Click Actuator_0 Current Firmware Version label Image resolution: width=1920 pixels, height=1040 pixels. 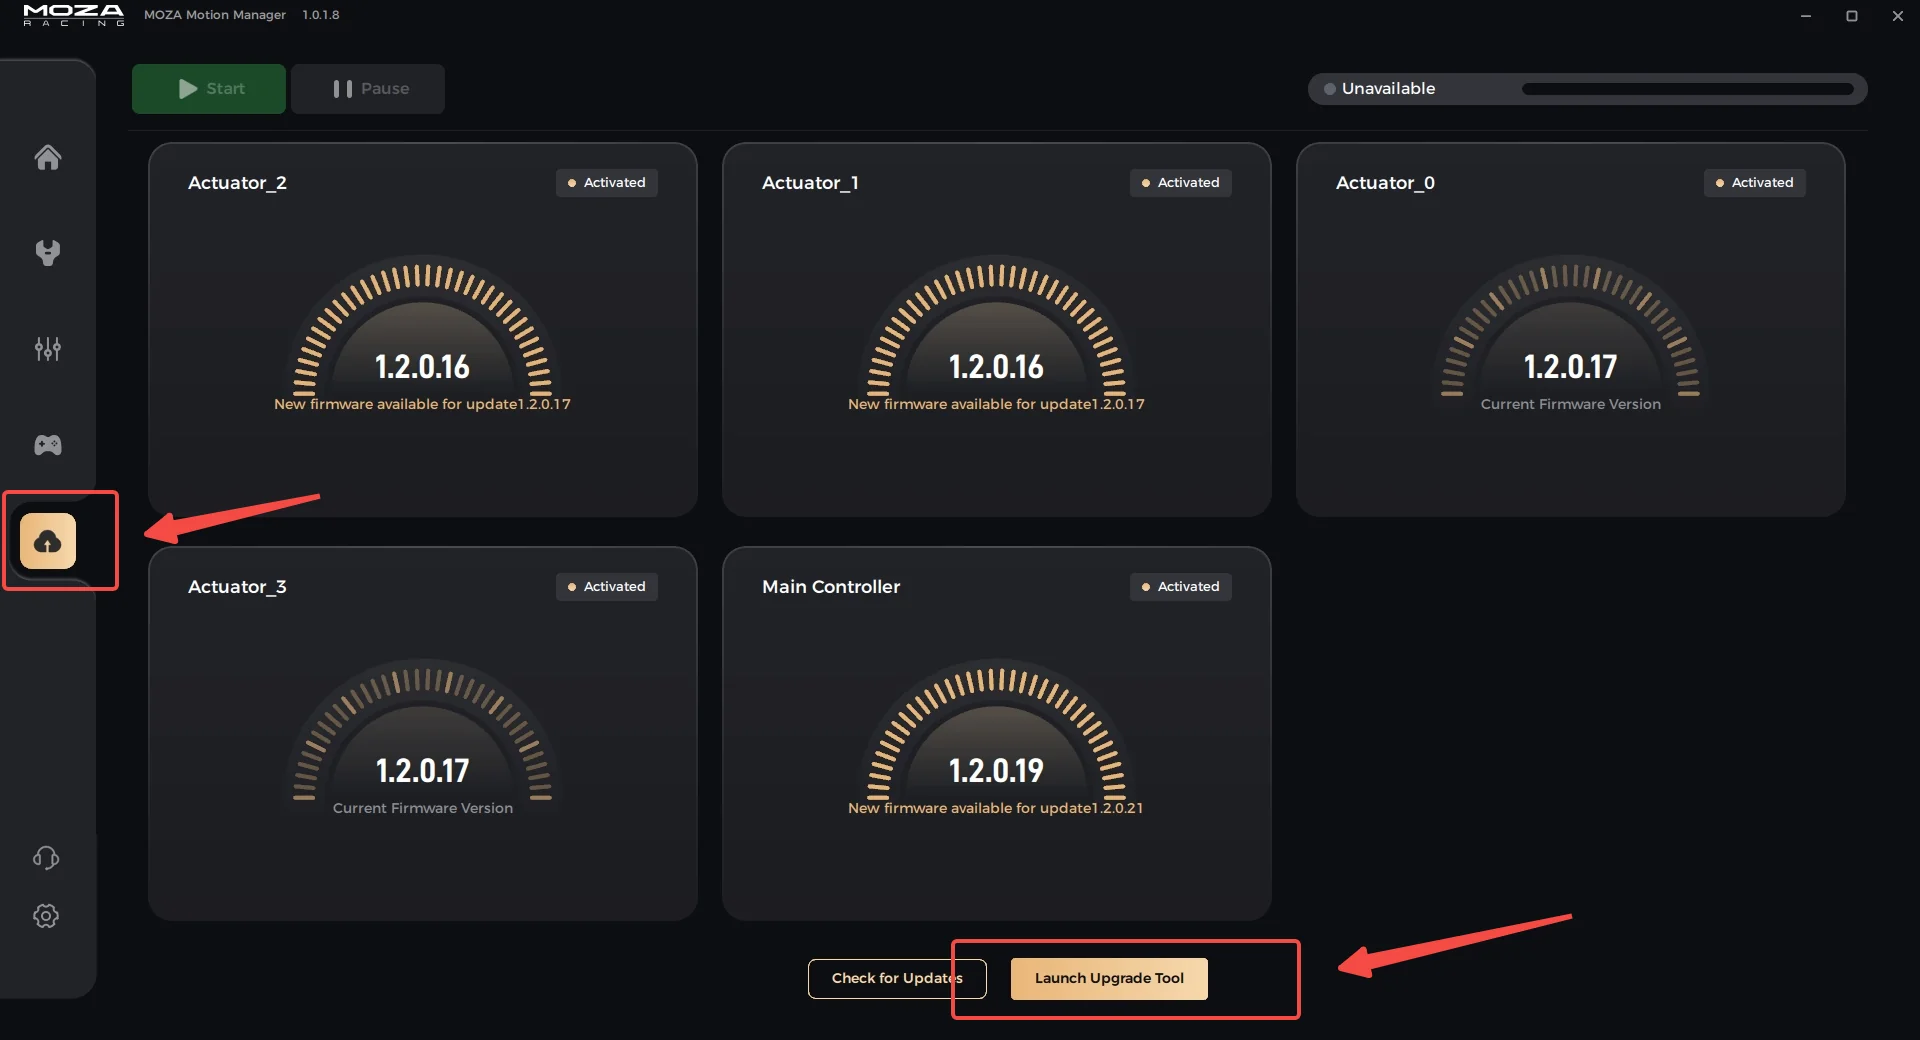click(x=1570, y=405)
